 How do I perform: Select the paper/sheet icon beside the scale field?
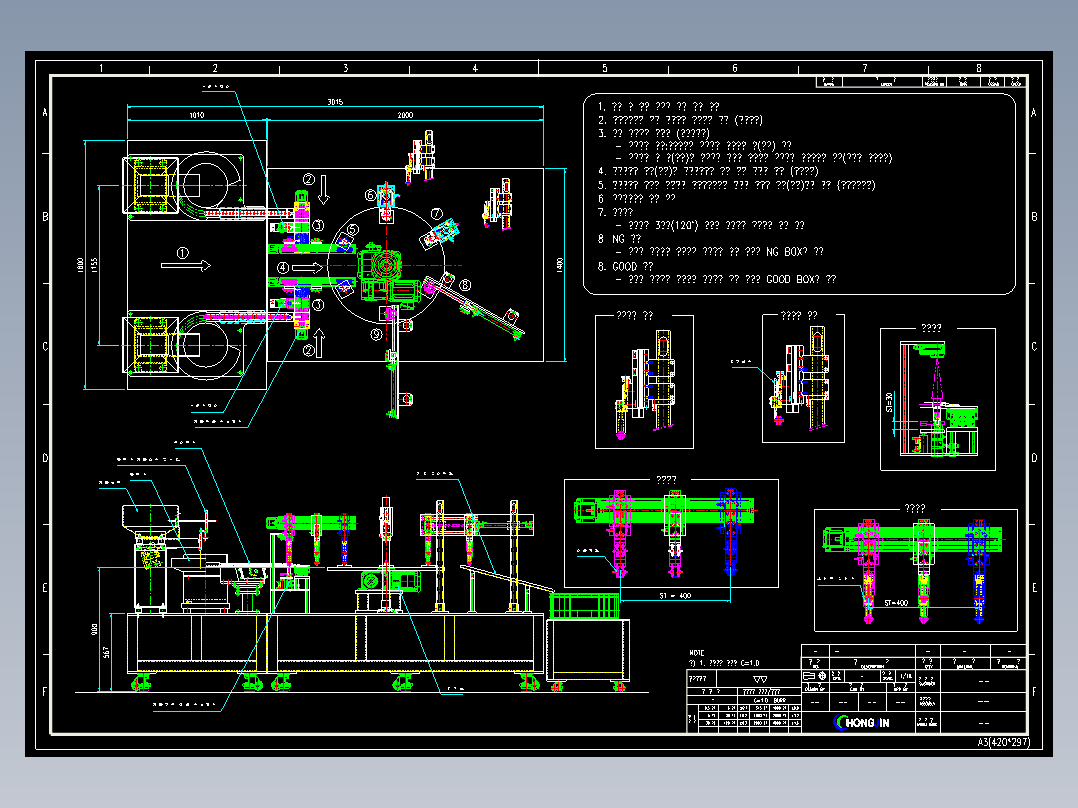click(807, 674)
